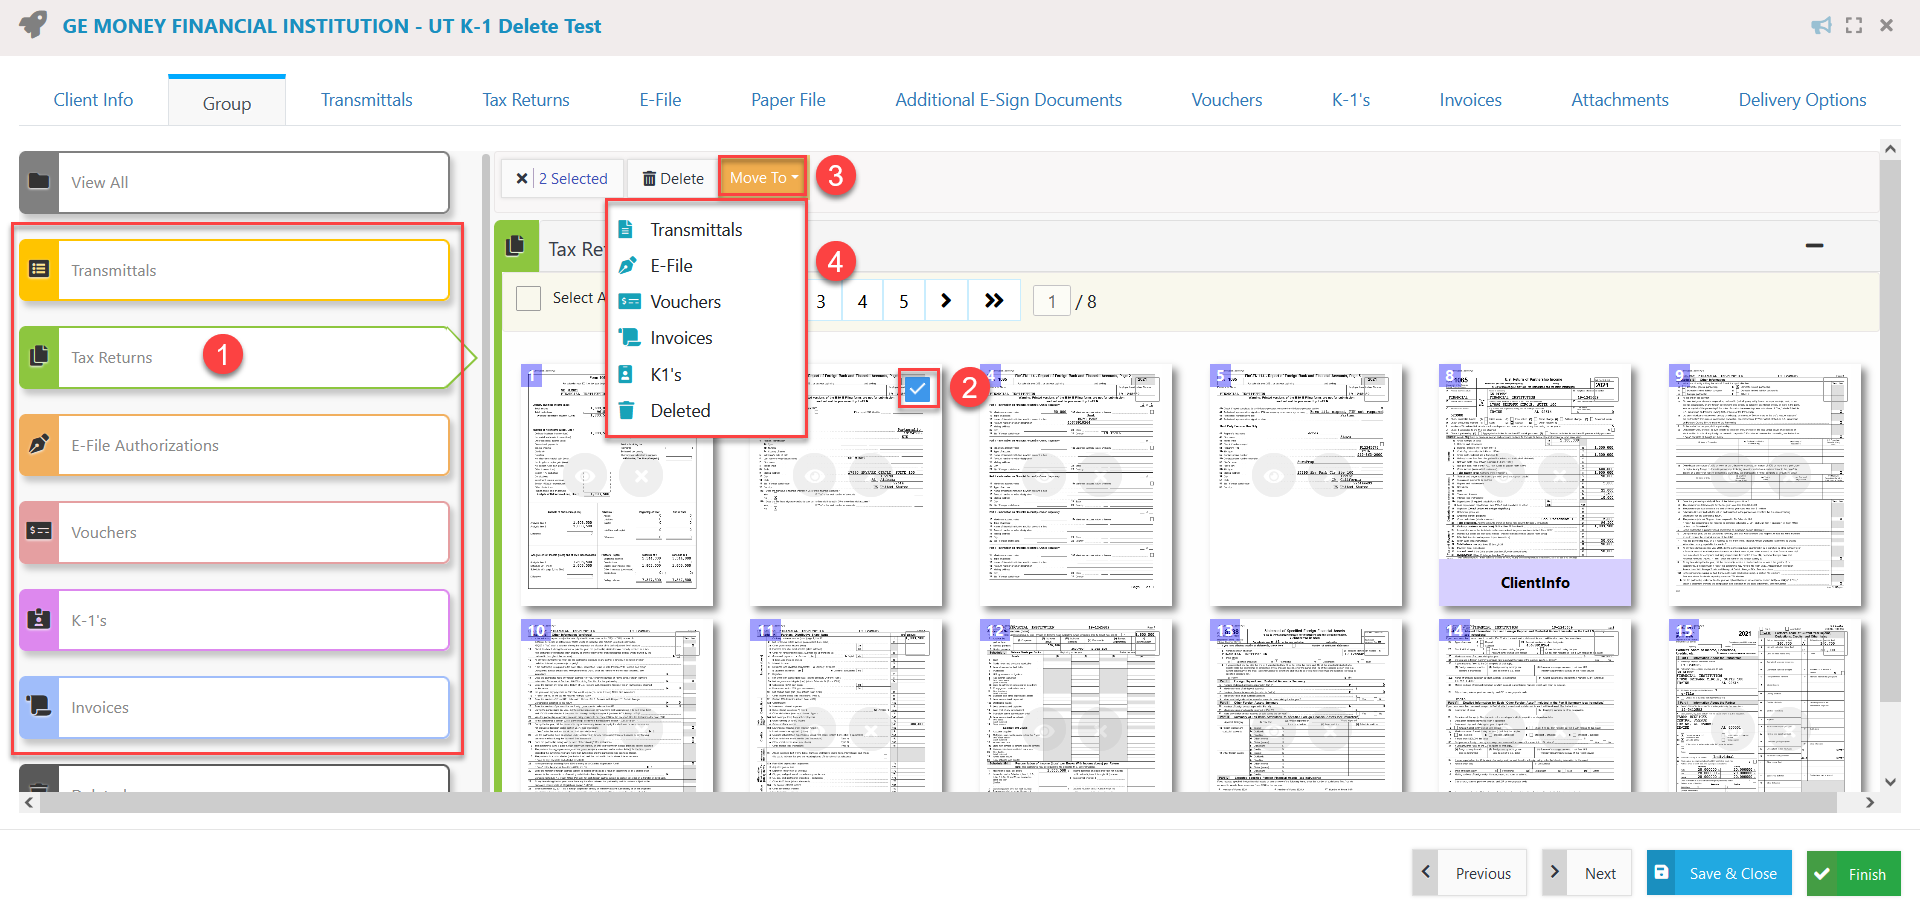This screenshot has height=917, width=1920.
Task: Click the Delete toolbar button with trash icon
Action: pyautogui.click(x=671, y=178)
